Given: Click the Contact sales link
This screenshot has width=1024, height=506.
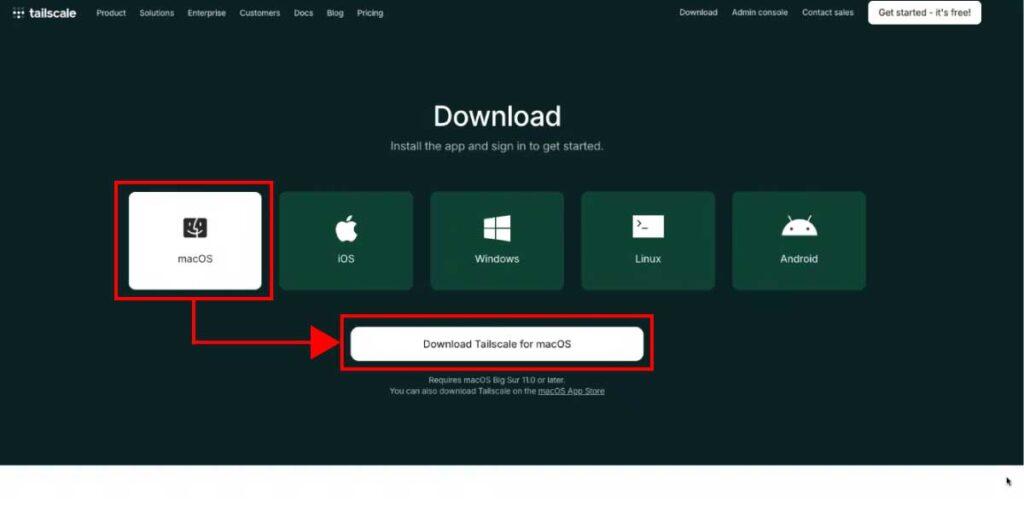Looking at the screenshot, I should (827, 12).
